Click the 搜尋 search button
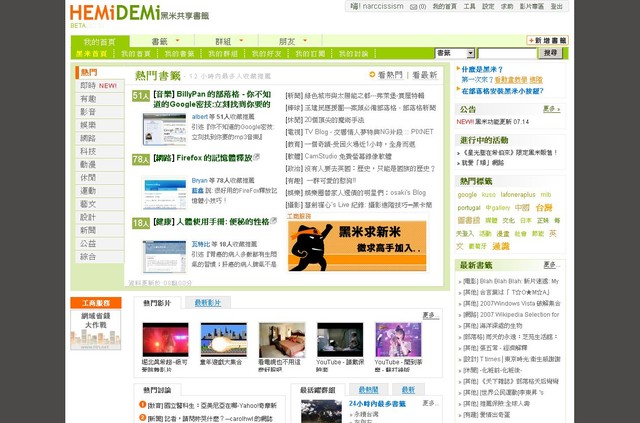 pyautogui.click(x=550, y=53)
